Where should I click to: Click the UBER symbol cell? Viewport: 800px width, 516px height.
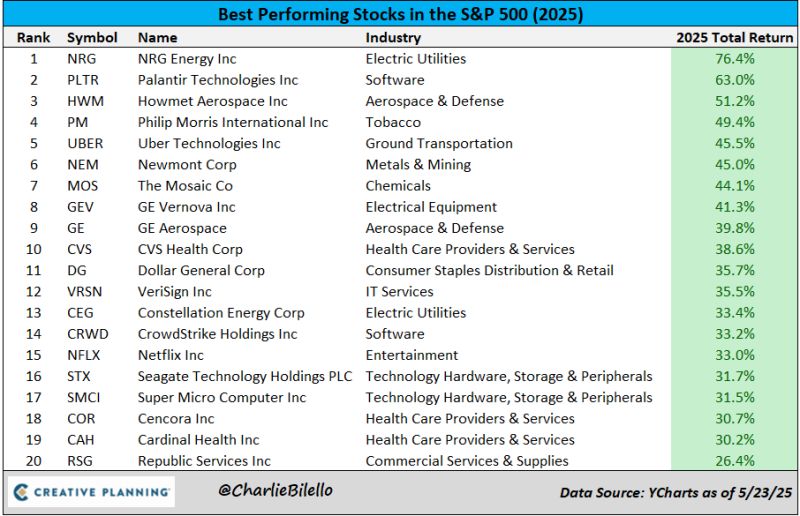pyautogui.click(x=85, y=143)
